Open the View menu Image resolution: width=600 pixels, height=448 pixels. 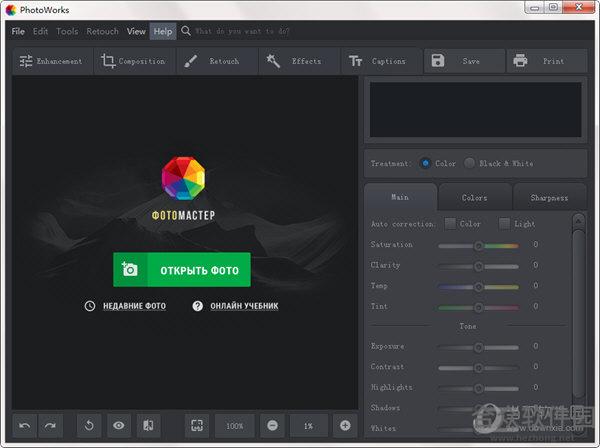tap(136, 31)
